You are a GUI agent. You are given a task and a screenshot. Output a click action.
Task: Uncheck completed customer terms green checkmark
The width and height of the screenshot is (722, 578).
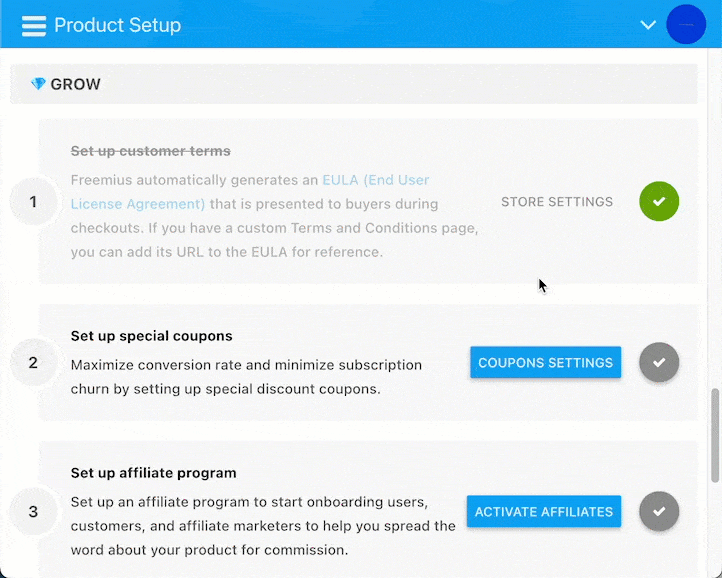pyautogui.click(x=659, y=201)
